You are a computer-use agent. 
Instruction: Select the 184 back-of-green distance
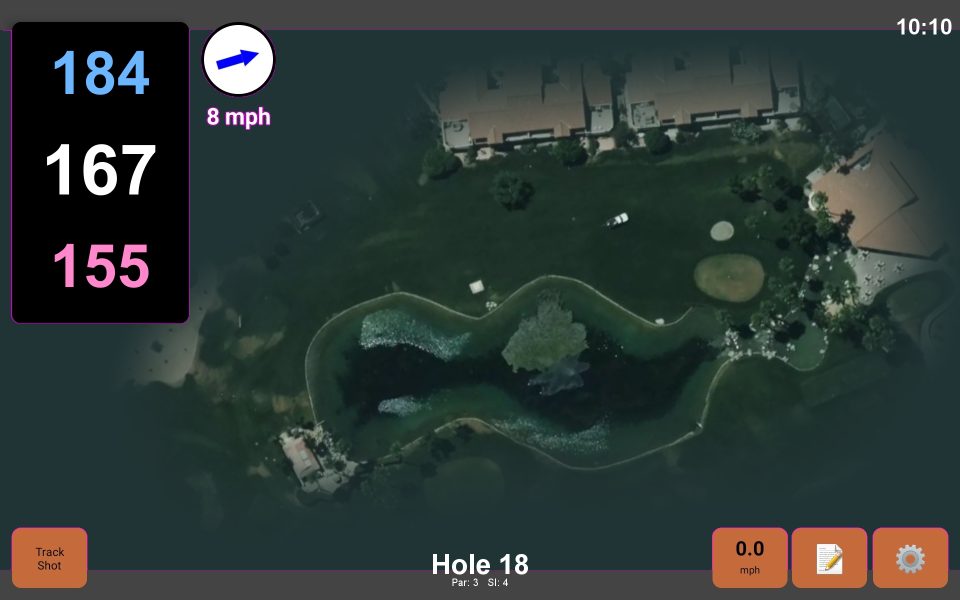(101, 73)
